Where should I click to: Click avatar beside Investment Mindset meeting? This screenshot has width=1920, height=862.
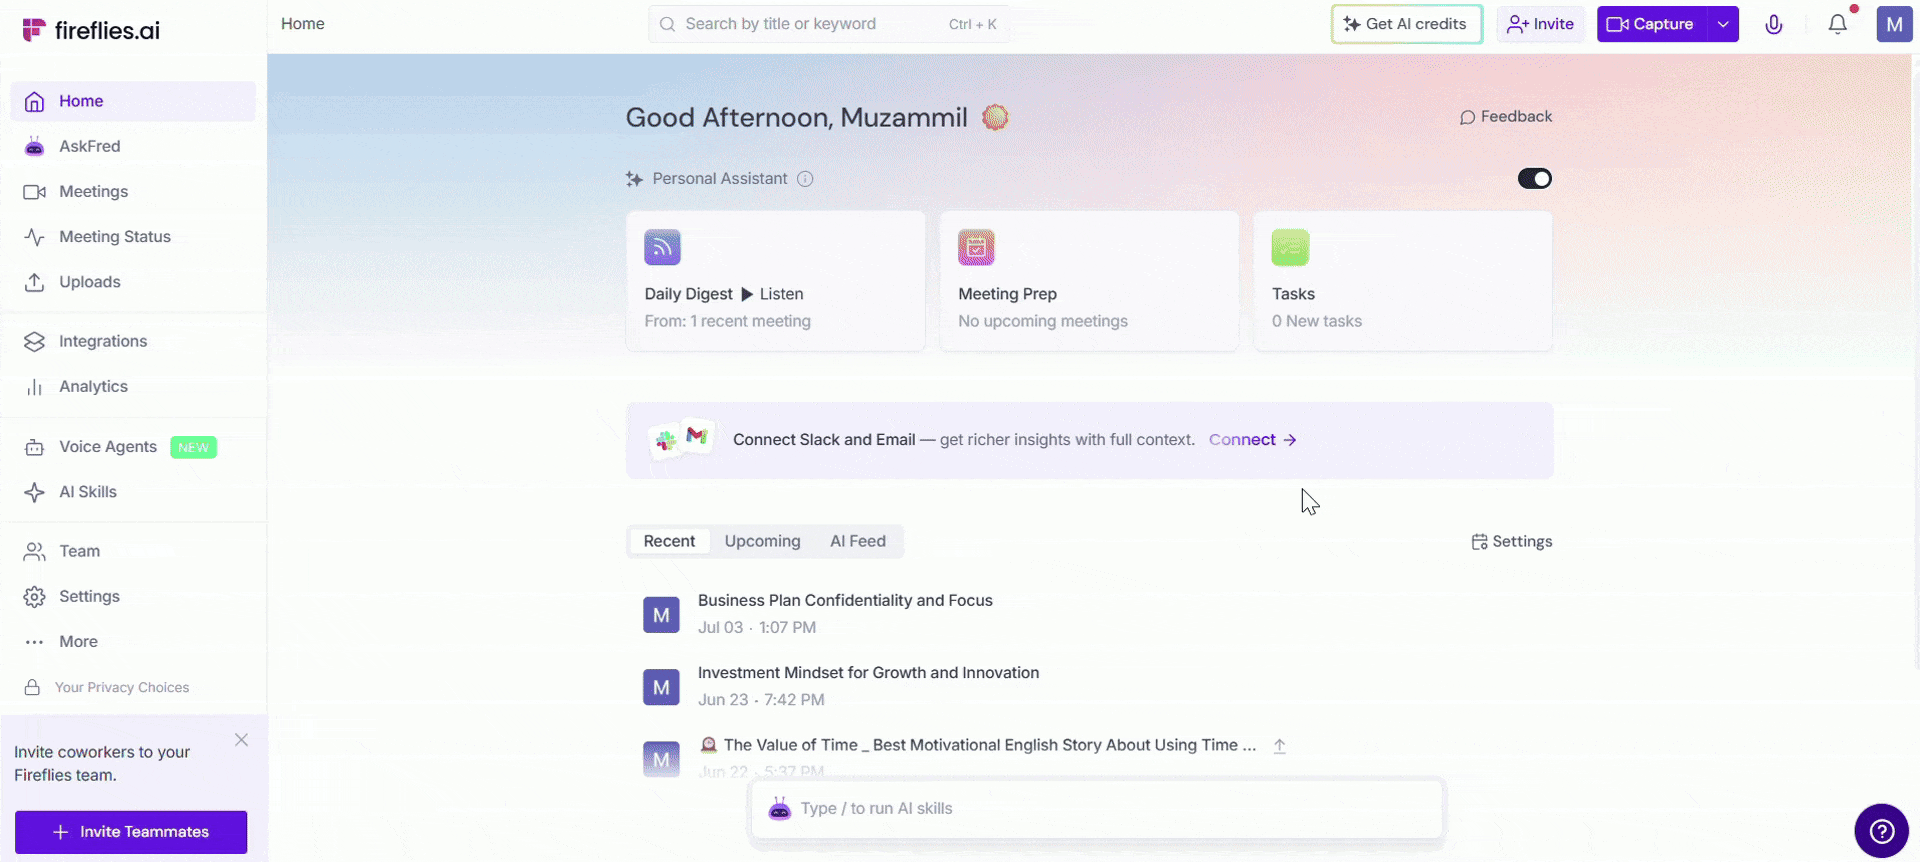coord(661,687)
